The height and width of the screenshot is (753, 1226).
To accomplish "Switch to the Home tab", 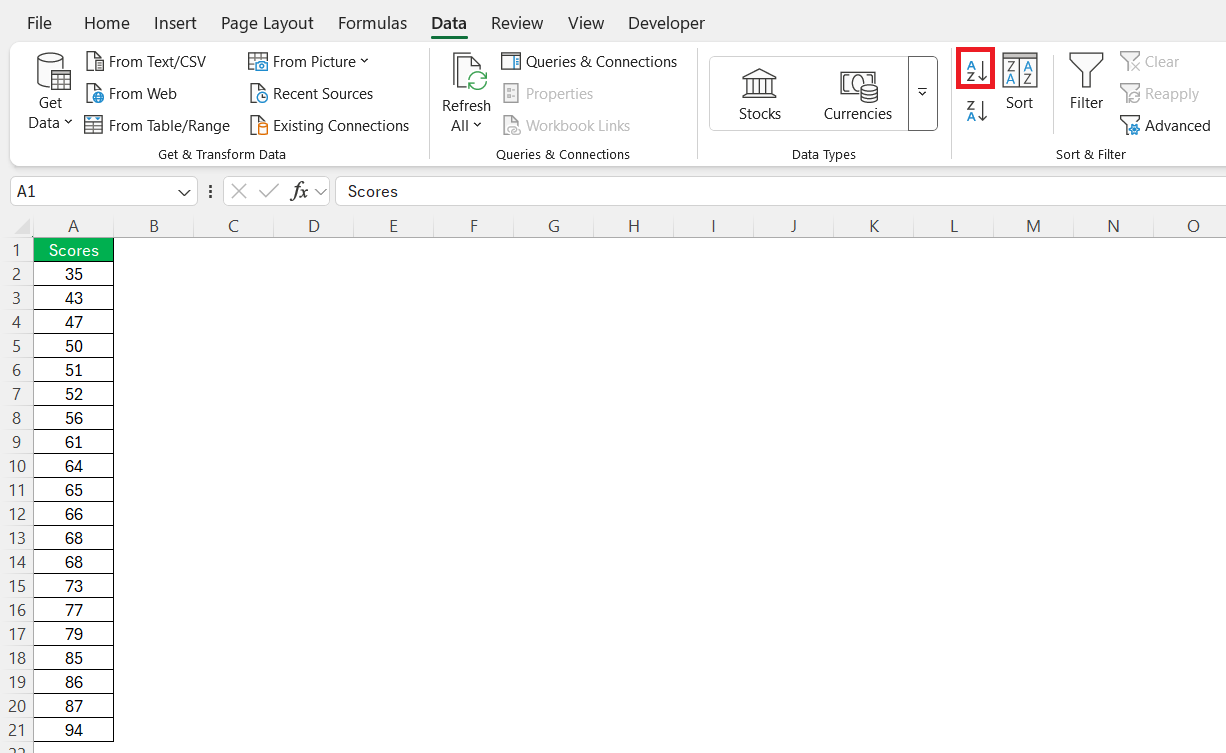I will coord(107,23).
